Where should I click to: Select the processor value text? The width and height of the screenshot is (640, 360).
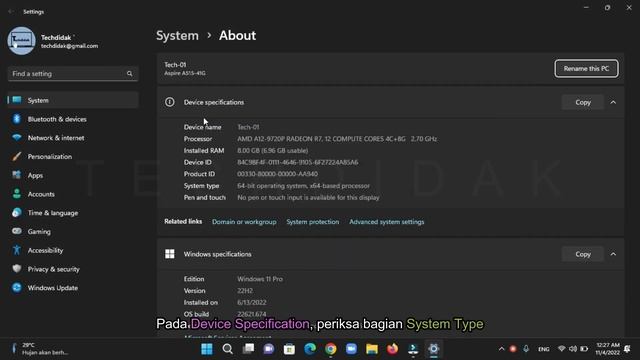pos(337,139)
